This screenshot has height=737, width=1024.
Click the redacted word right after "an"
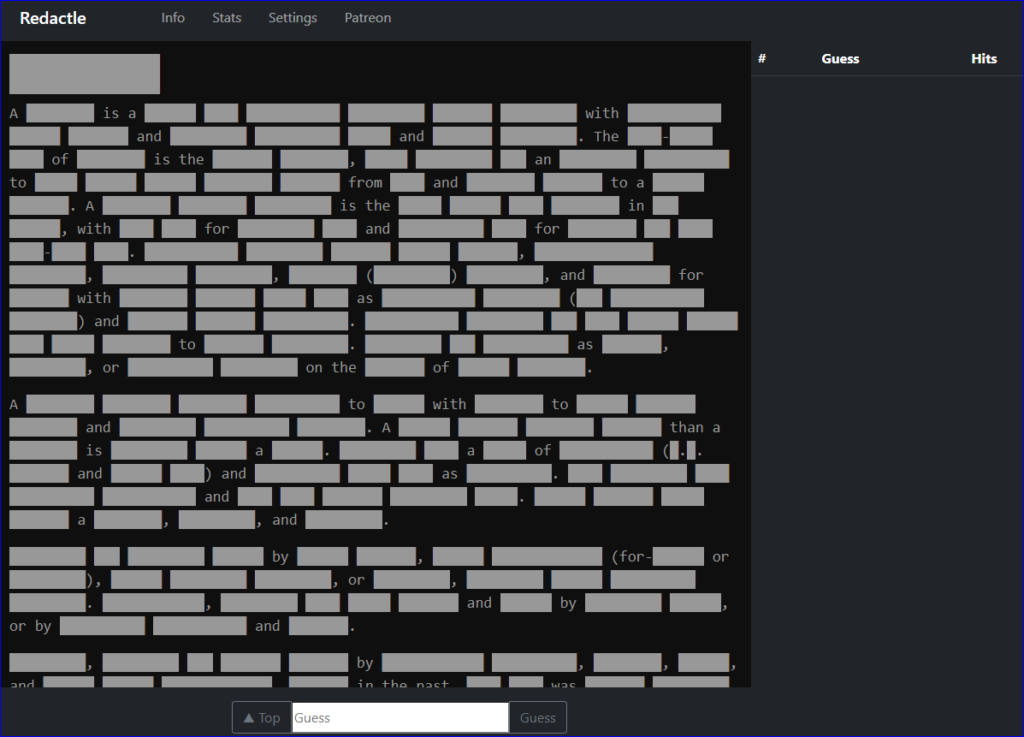(597, 159)
